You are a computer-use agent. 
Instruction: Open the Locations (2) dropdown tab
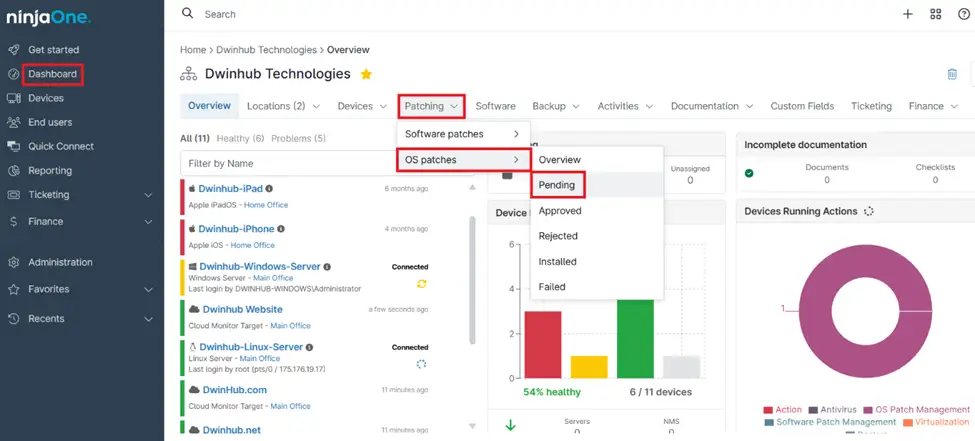[284, 106]
